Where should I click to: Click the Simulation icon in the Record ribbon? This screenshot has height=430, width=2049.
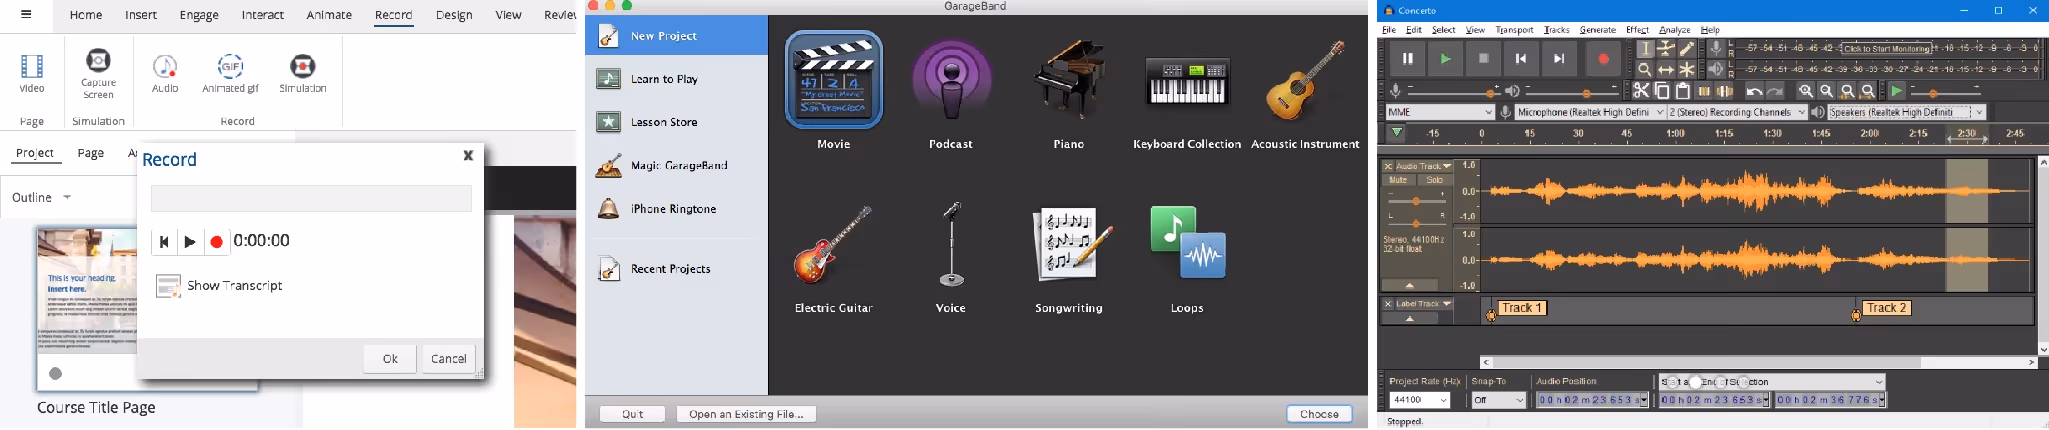click(302, 66)
